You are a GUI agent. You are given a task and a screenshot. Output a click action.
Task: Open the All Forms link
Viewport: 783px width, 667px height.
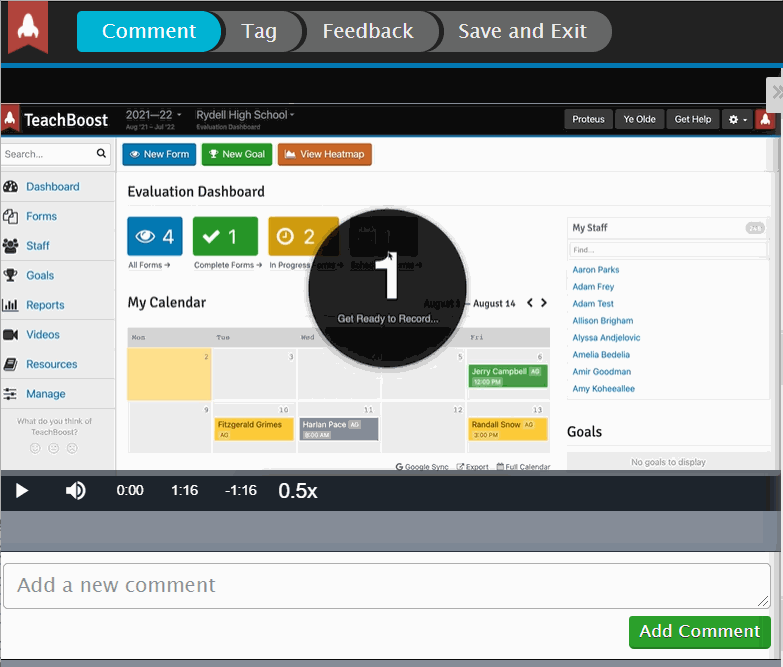tap(149, 265)
